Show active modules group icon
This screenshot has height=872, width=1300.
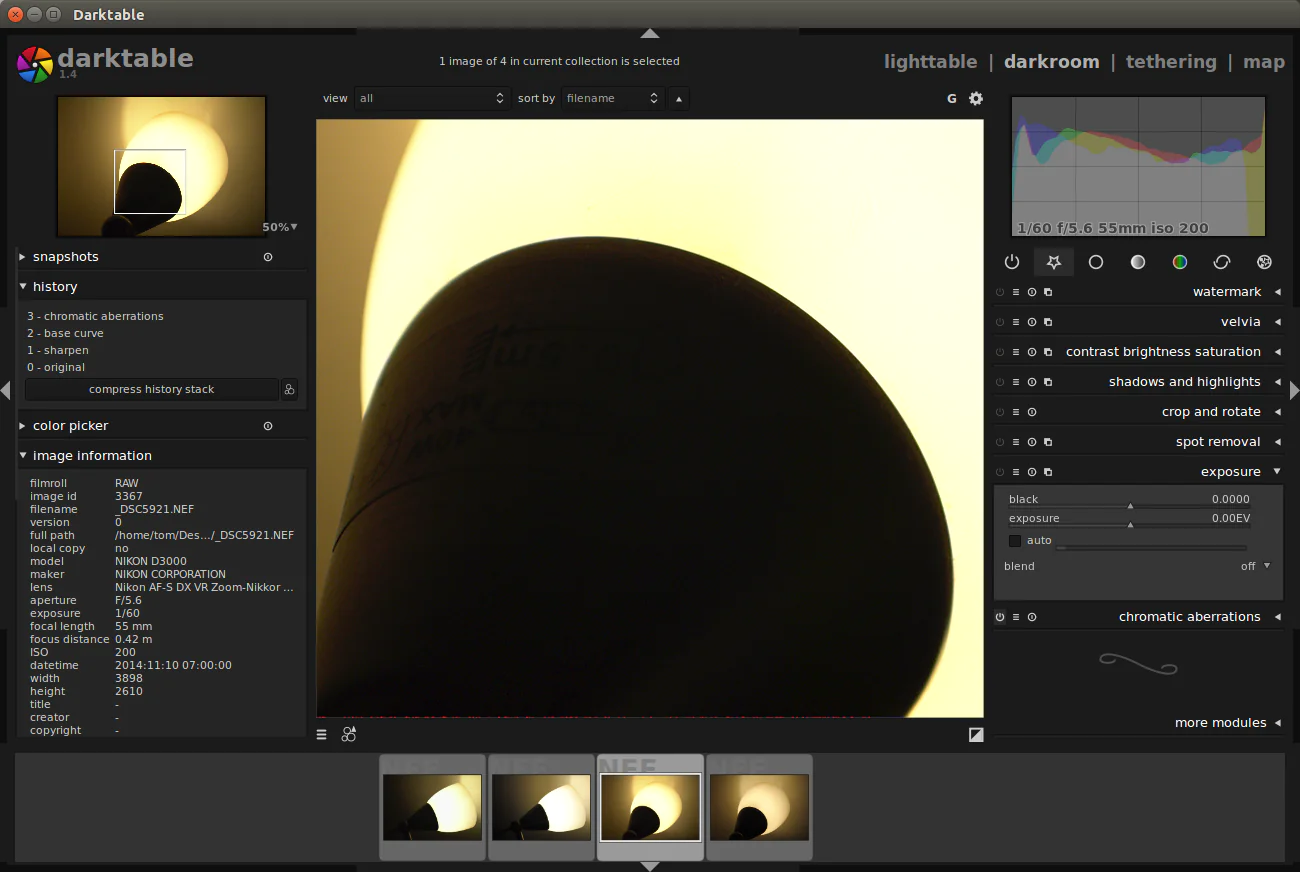[x=1011, y=262]
